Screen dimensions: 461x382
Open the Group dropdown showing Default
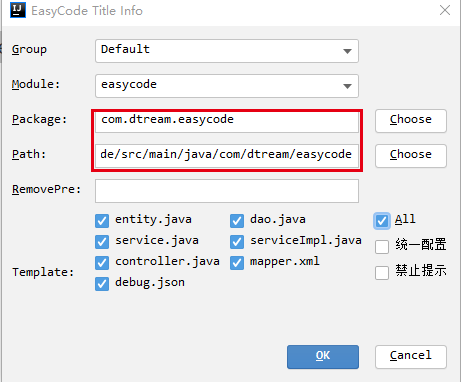tap(227, 51)
